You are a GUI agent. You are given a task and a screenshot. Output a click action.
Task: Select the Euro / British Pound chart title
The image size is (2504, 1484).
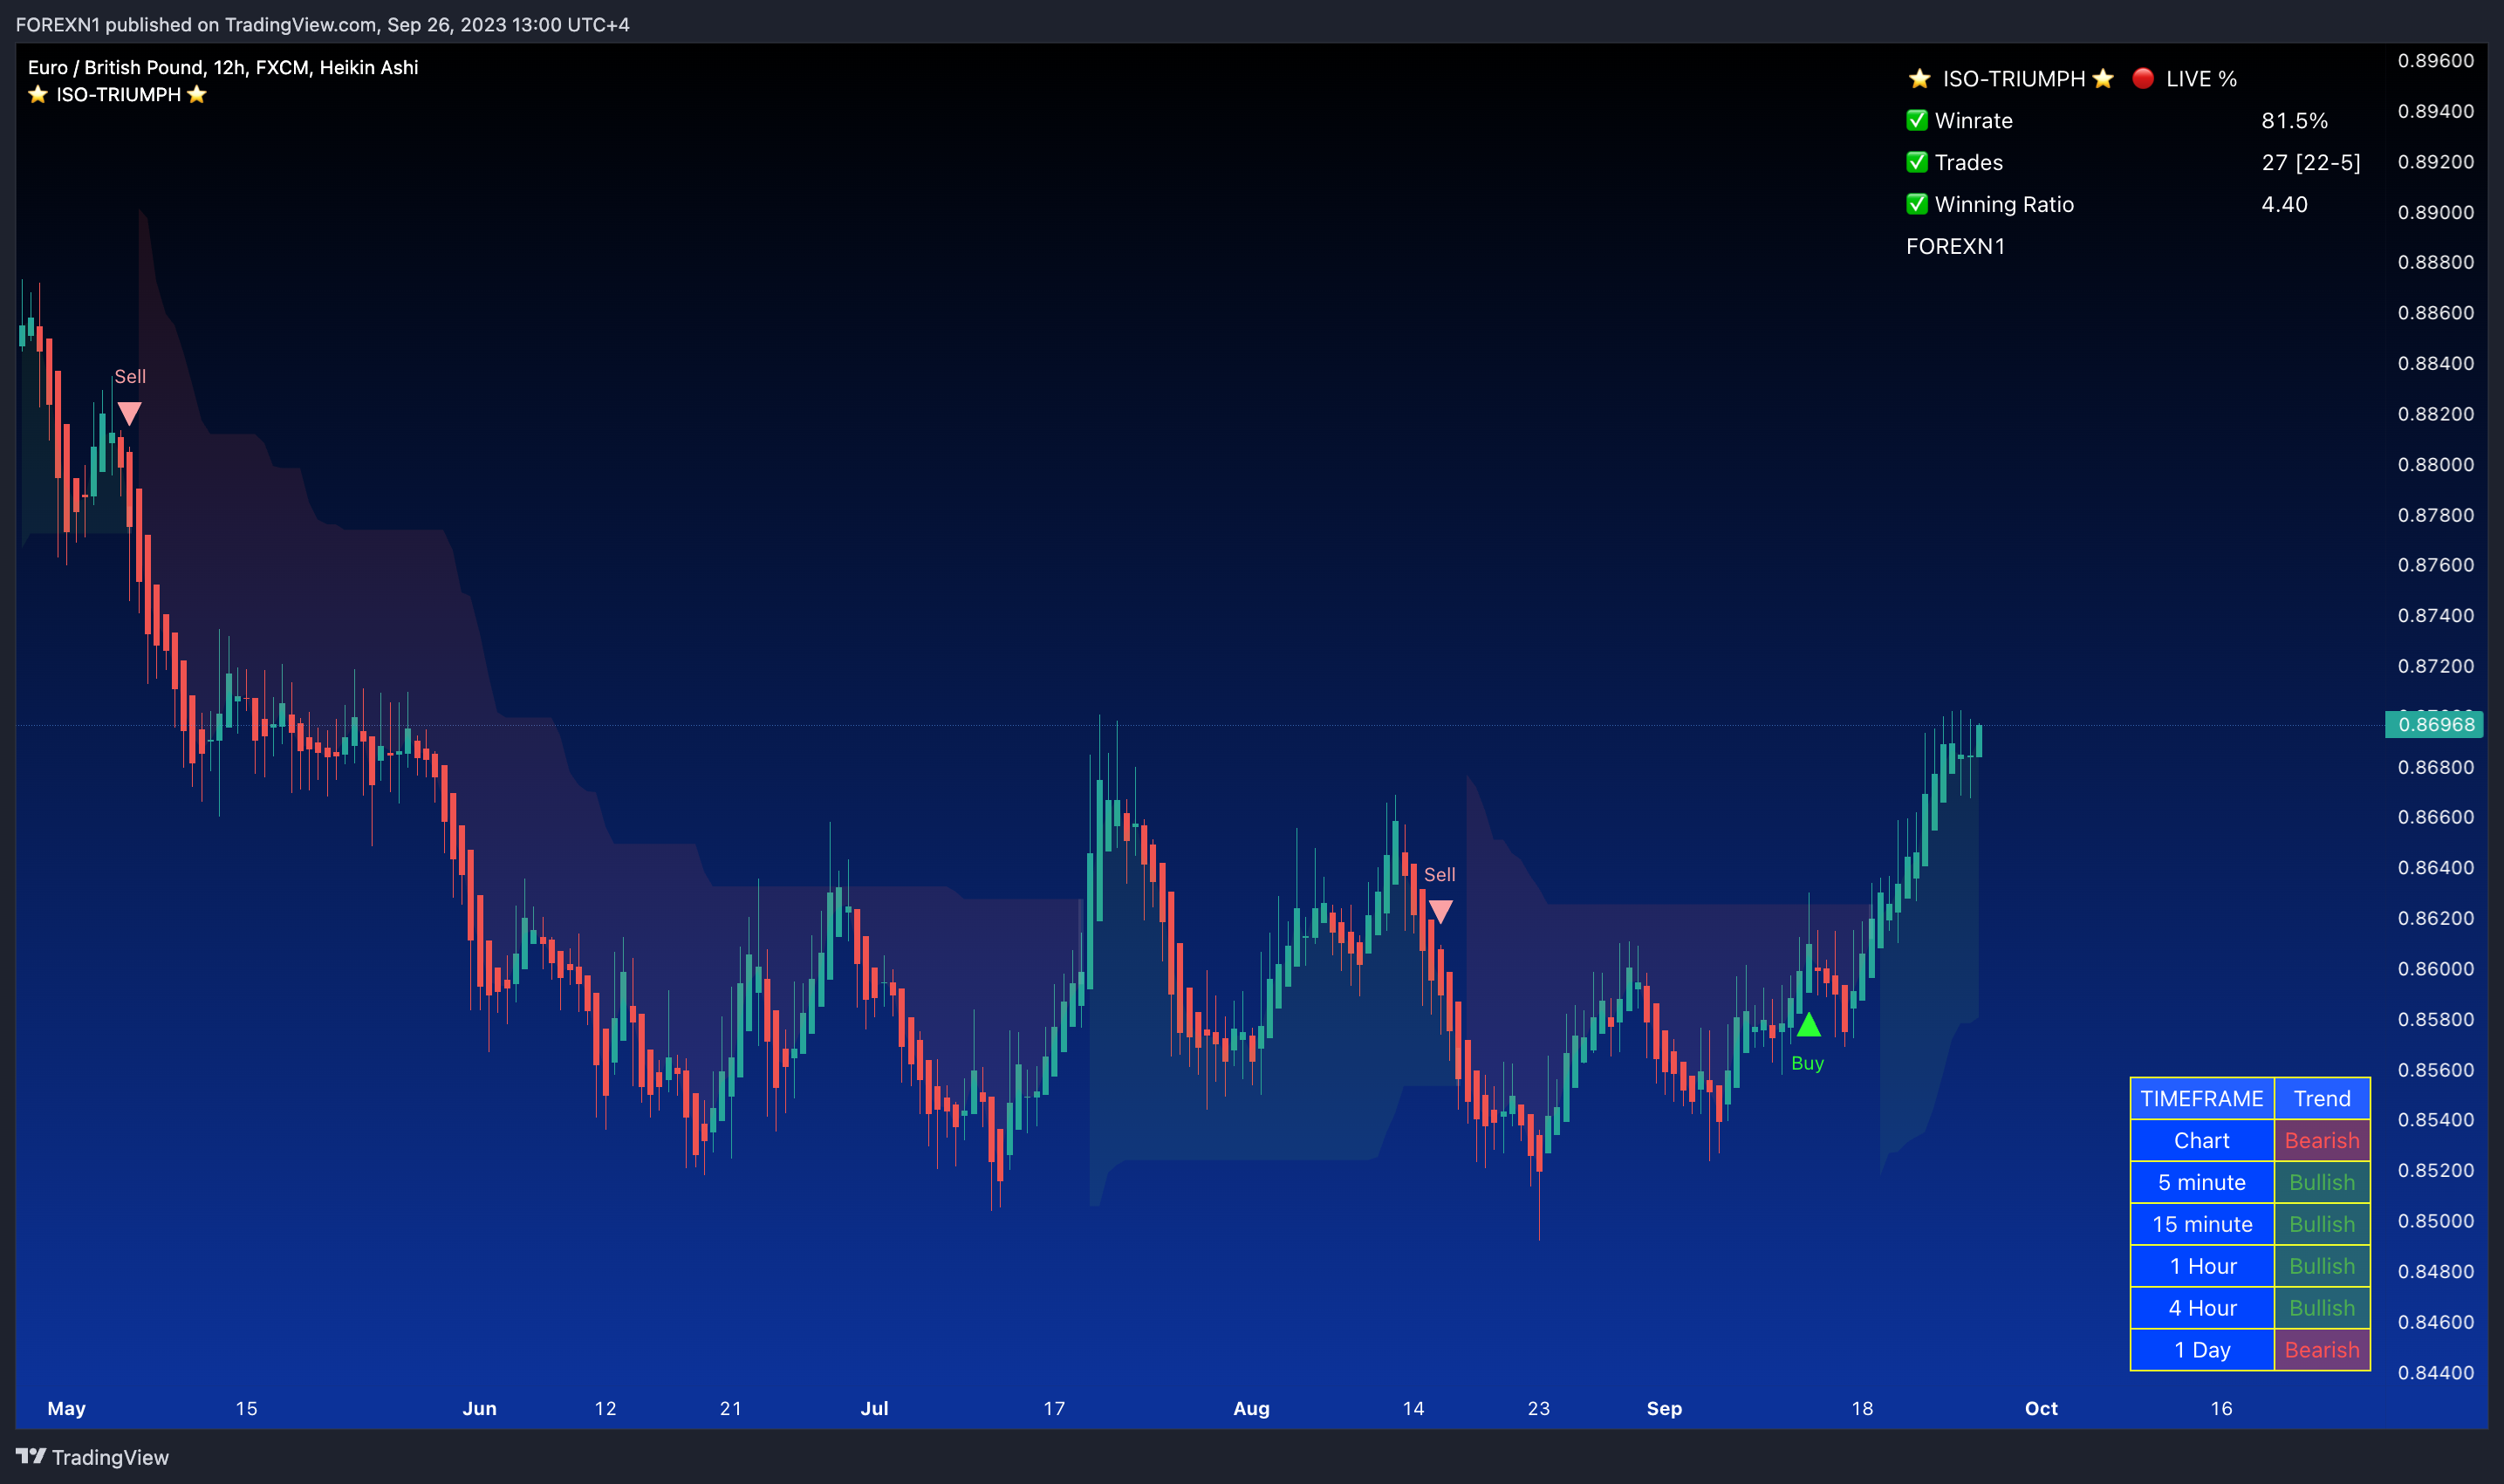pos(223,67)
